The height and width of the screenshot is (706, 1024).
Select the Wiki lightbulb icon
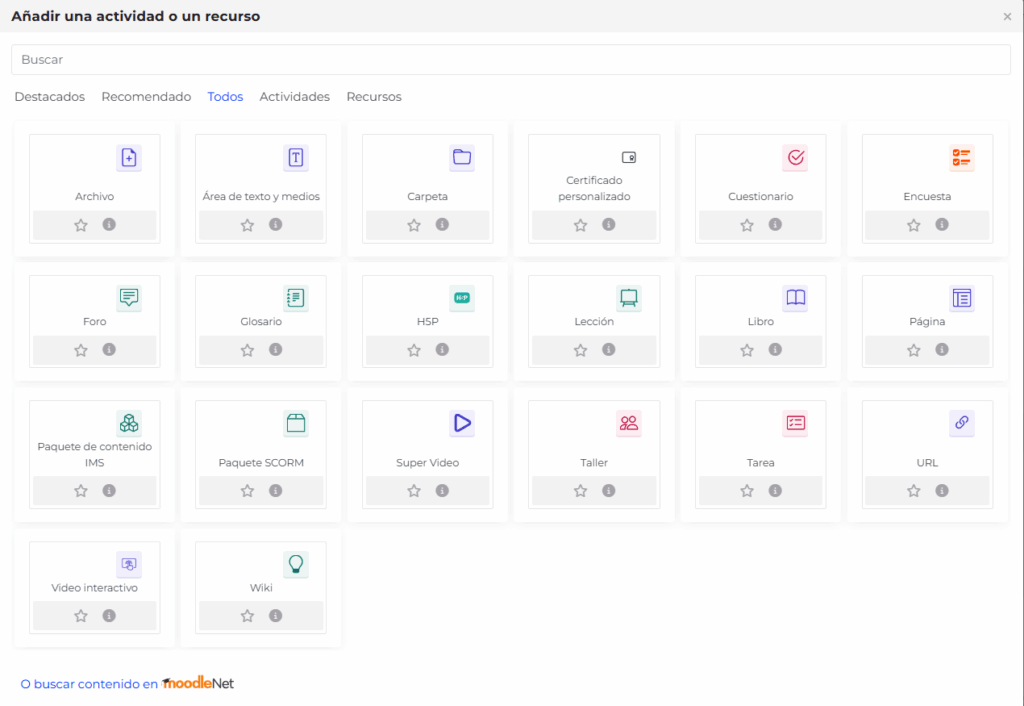click(x=295, y=564)
